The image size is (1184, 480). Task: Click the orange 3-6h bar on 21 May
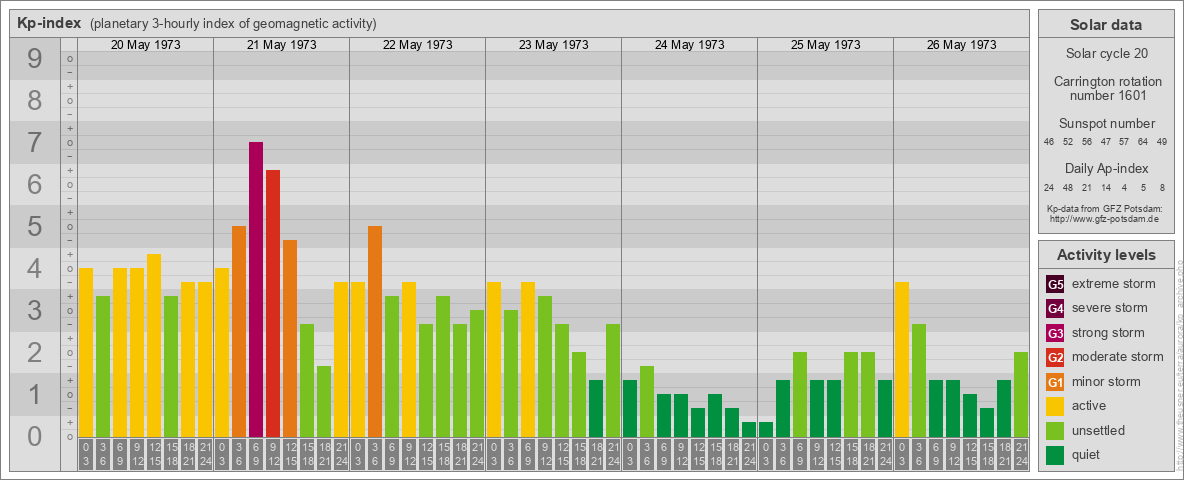239,331
